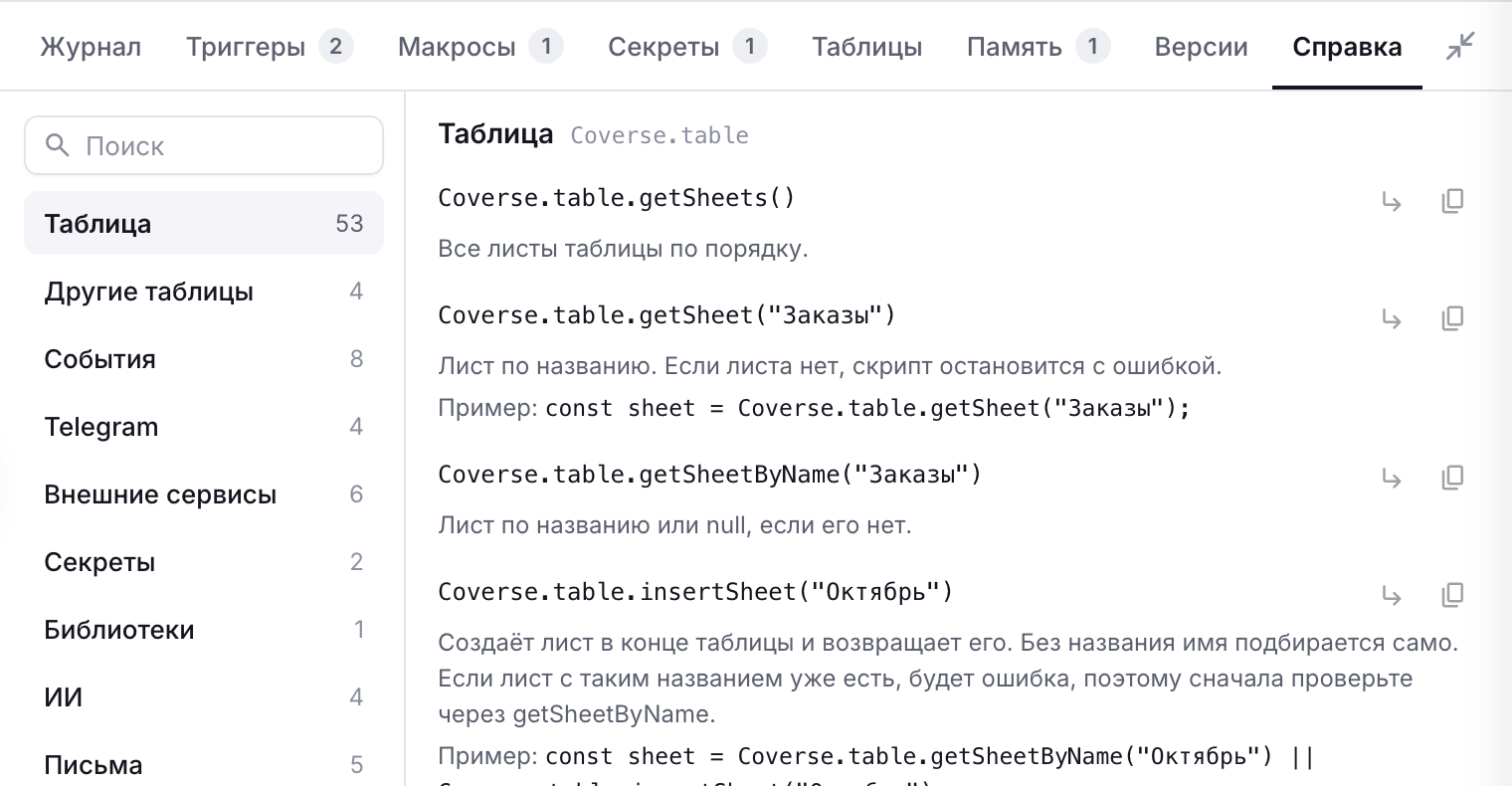Viewport: 1512px width, 786px height.
Task: Select the Другие таблицы category
Action: click(x=204, y=292)
